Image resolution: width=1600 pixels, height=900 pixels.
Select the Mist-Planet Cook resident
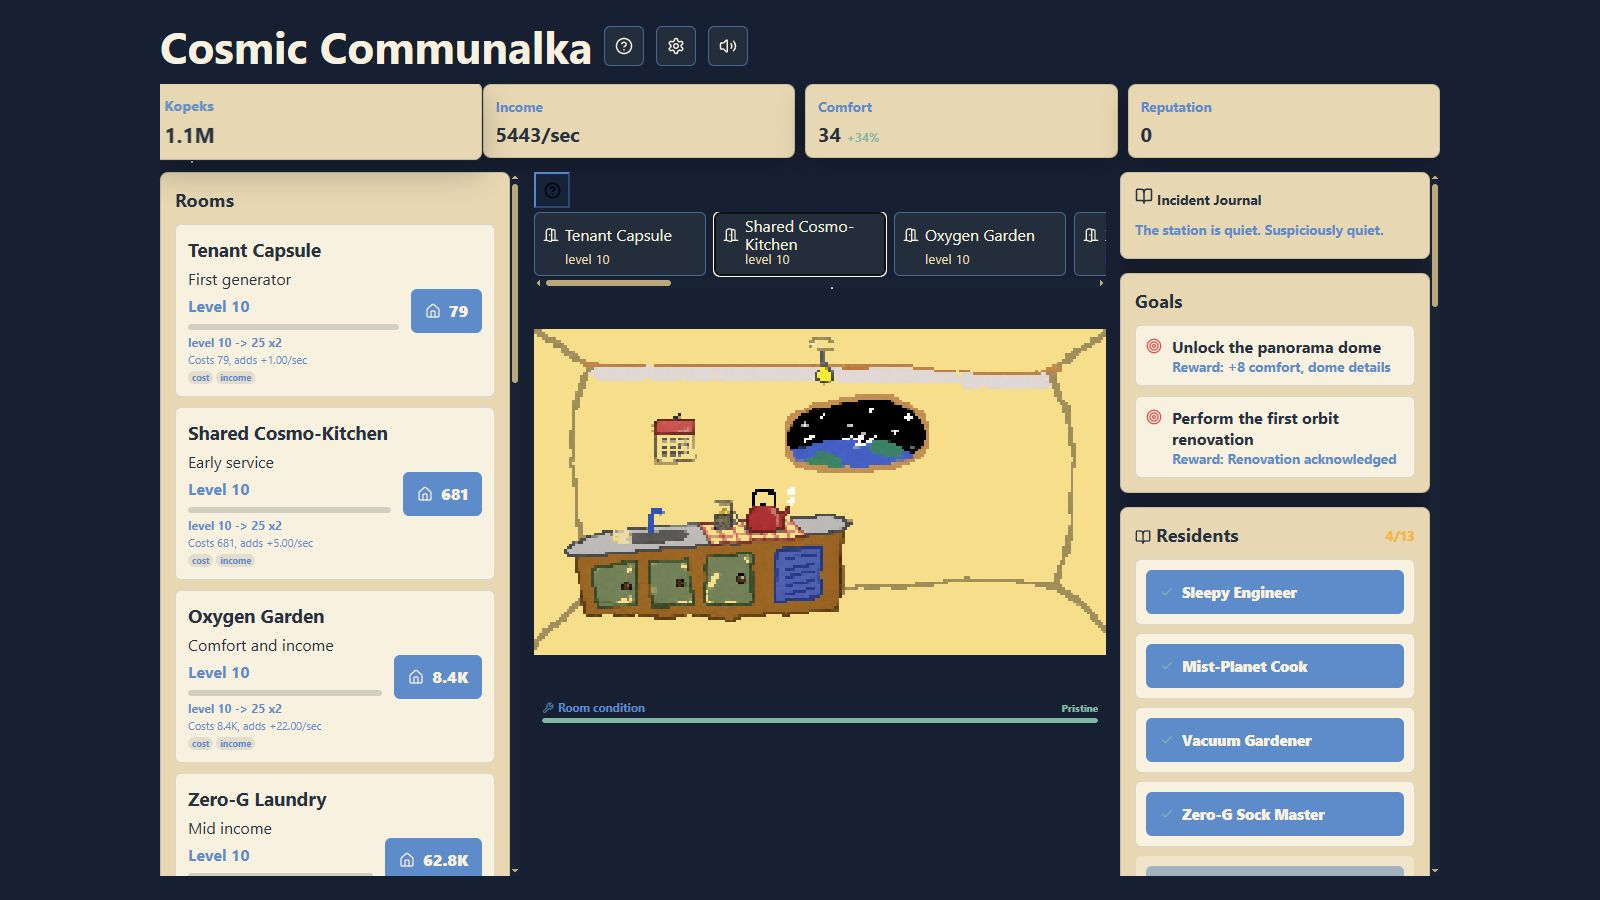pos(1275,666)
